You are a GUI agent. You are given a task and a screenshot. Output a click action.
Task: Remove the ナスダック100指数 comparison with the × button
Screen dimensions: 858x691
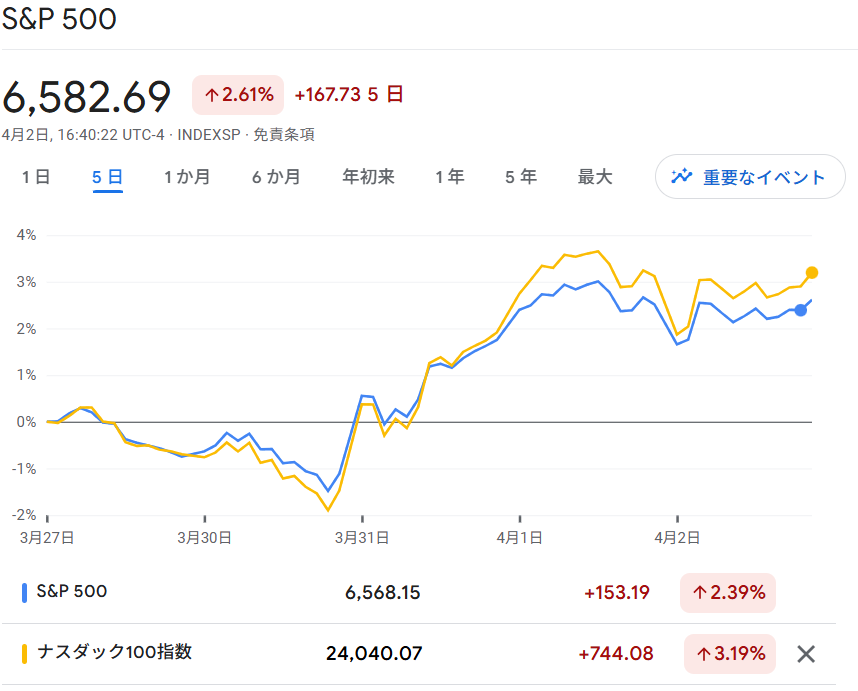(804, 653)
